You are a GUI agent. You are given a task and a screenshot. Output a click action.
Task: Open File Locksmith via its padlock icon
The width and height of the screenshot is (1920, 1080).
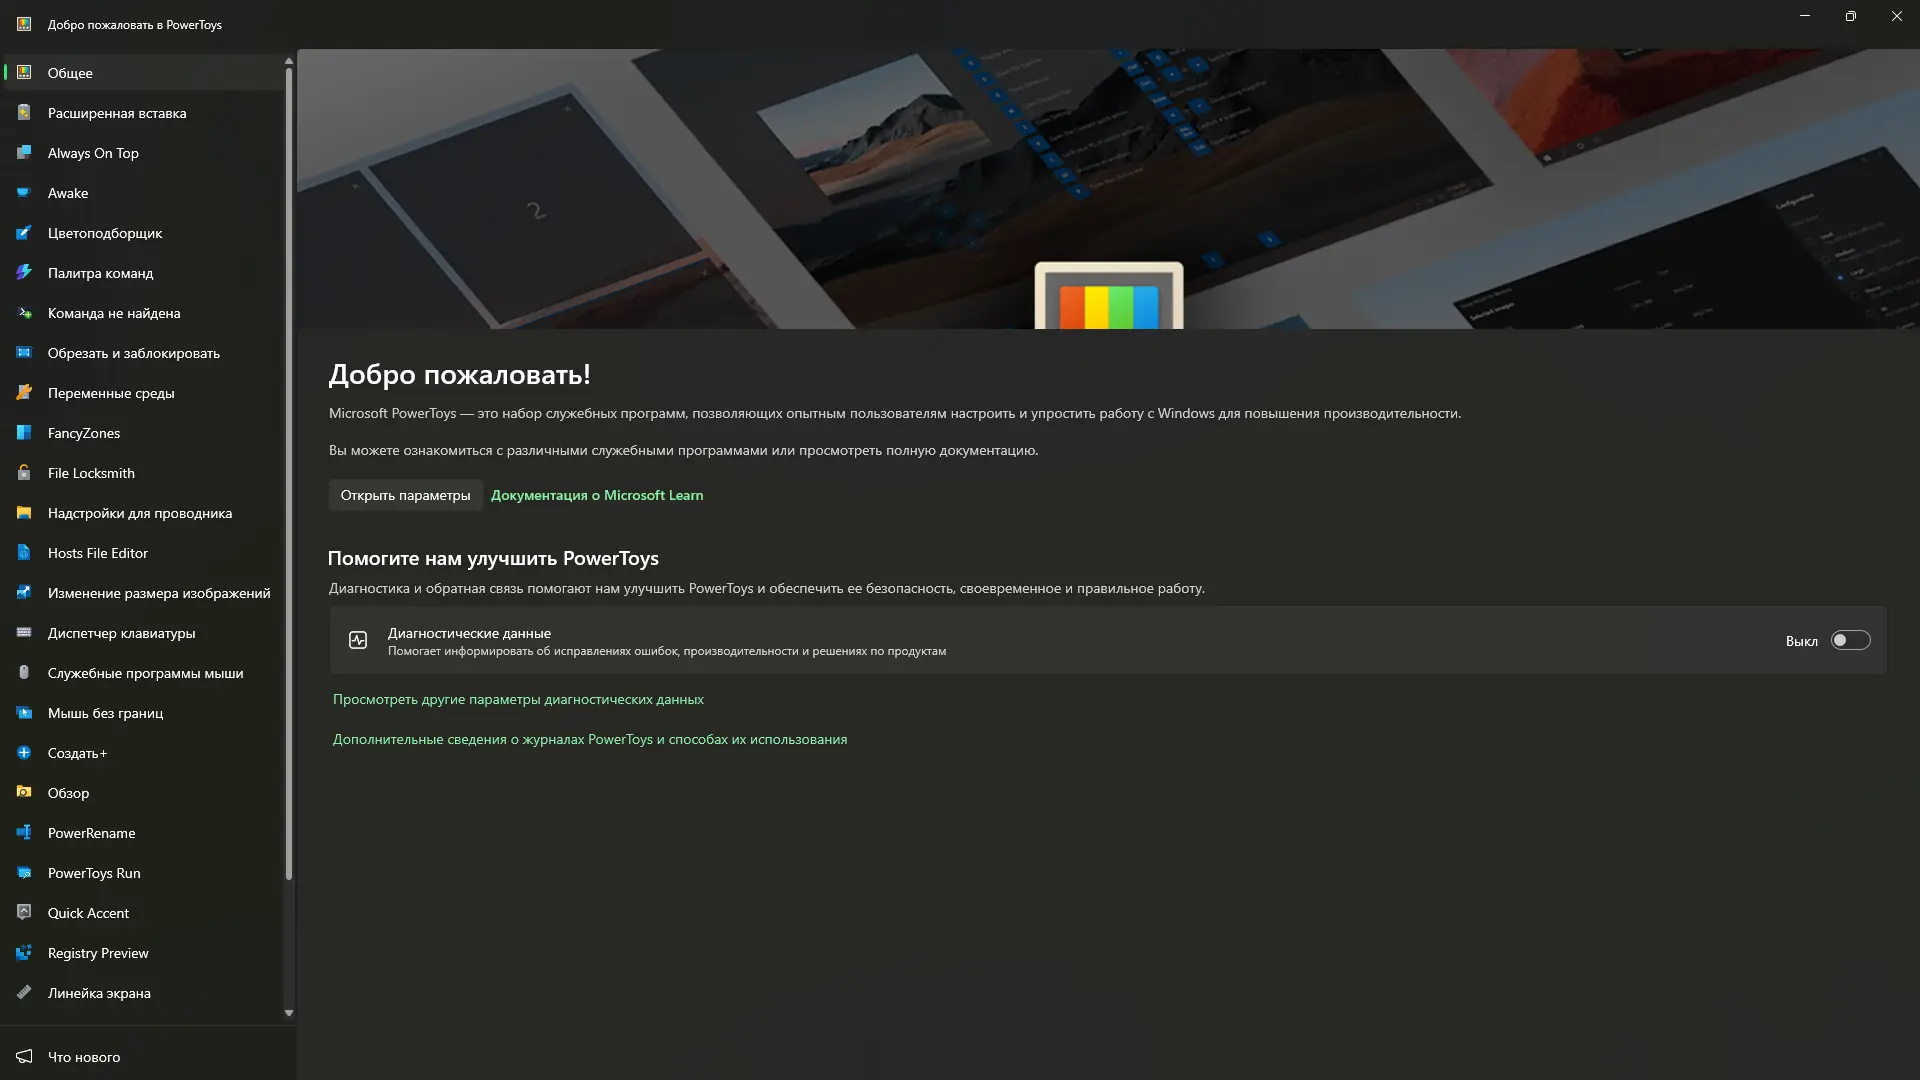24,473
